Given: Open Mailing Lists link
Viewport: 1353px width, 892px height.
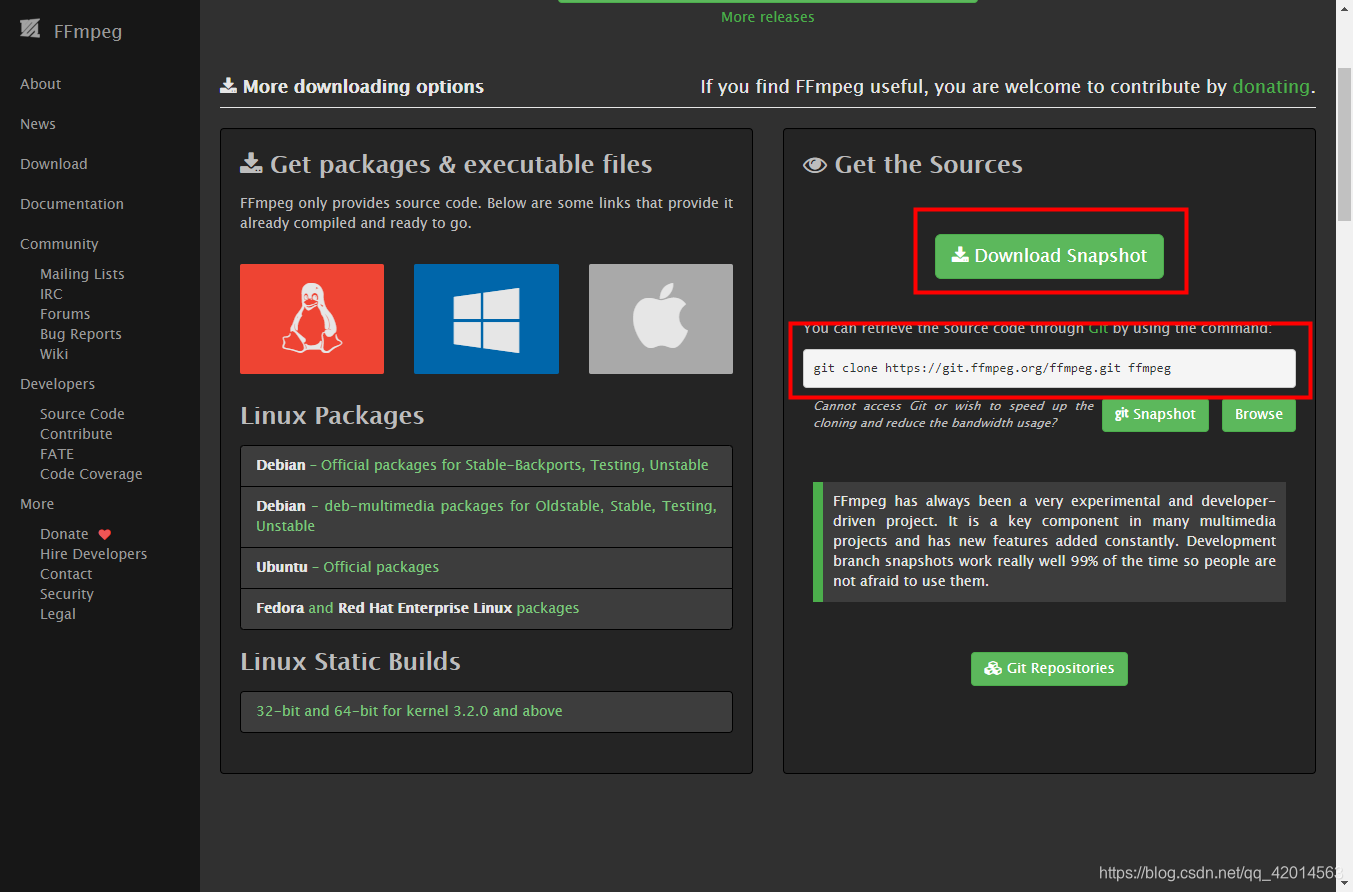Looking at the screenshot, I should tap(82, 274).
